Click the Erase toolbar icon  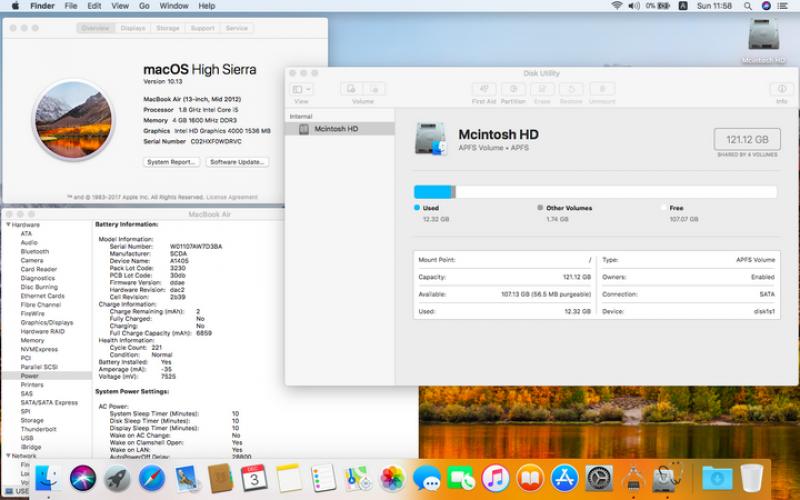coord(542,89)
